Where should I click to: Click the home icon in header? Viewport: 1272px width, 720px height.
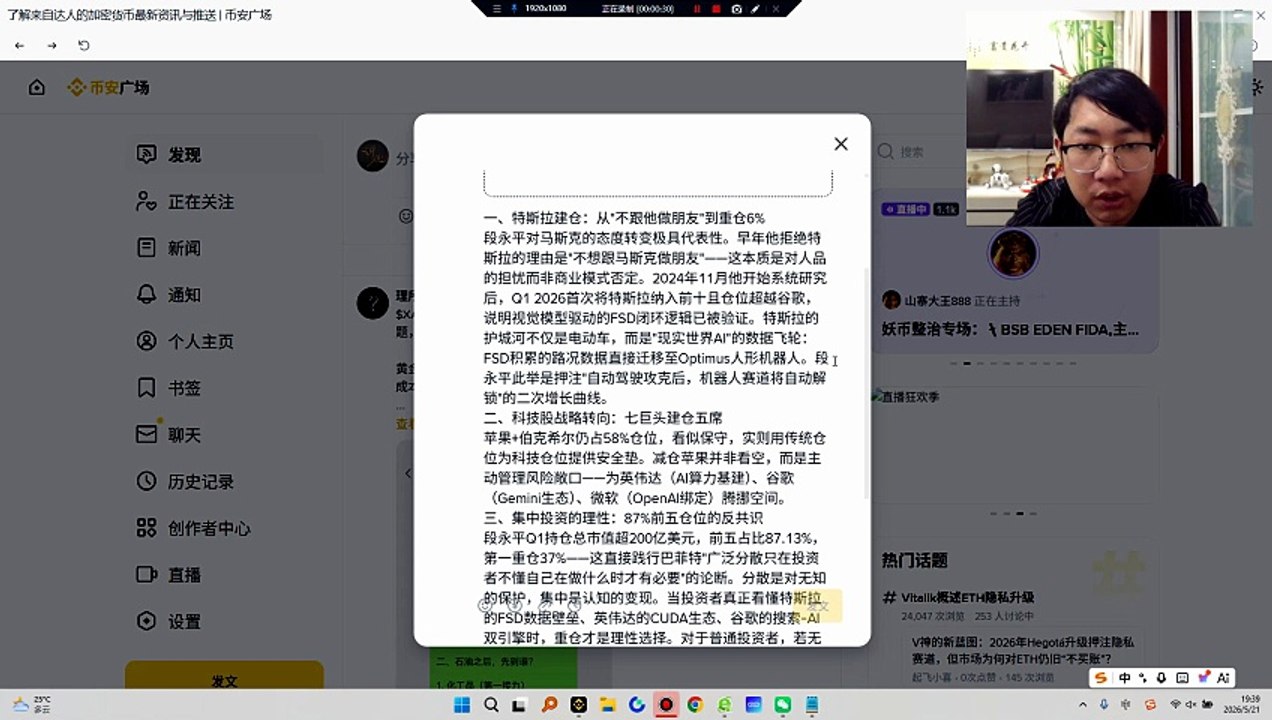click(37, 88)
